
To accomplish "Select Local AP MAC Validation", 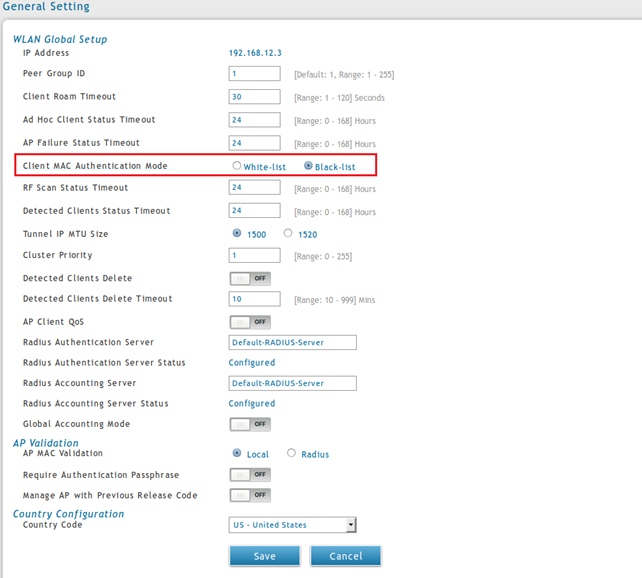I will pyautogui.click(x=237, y=453).
